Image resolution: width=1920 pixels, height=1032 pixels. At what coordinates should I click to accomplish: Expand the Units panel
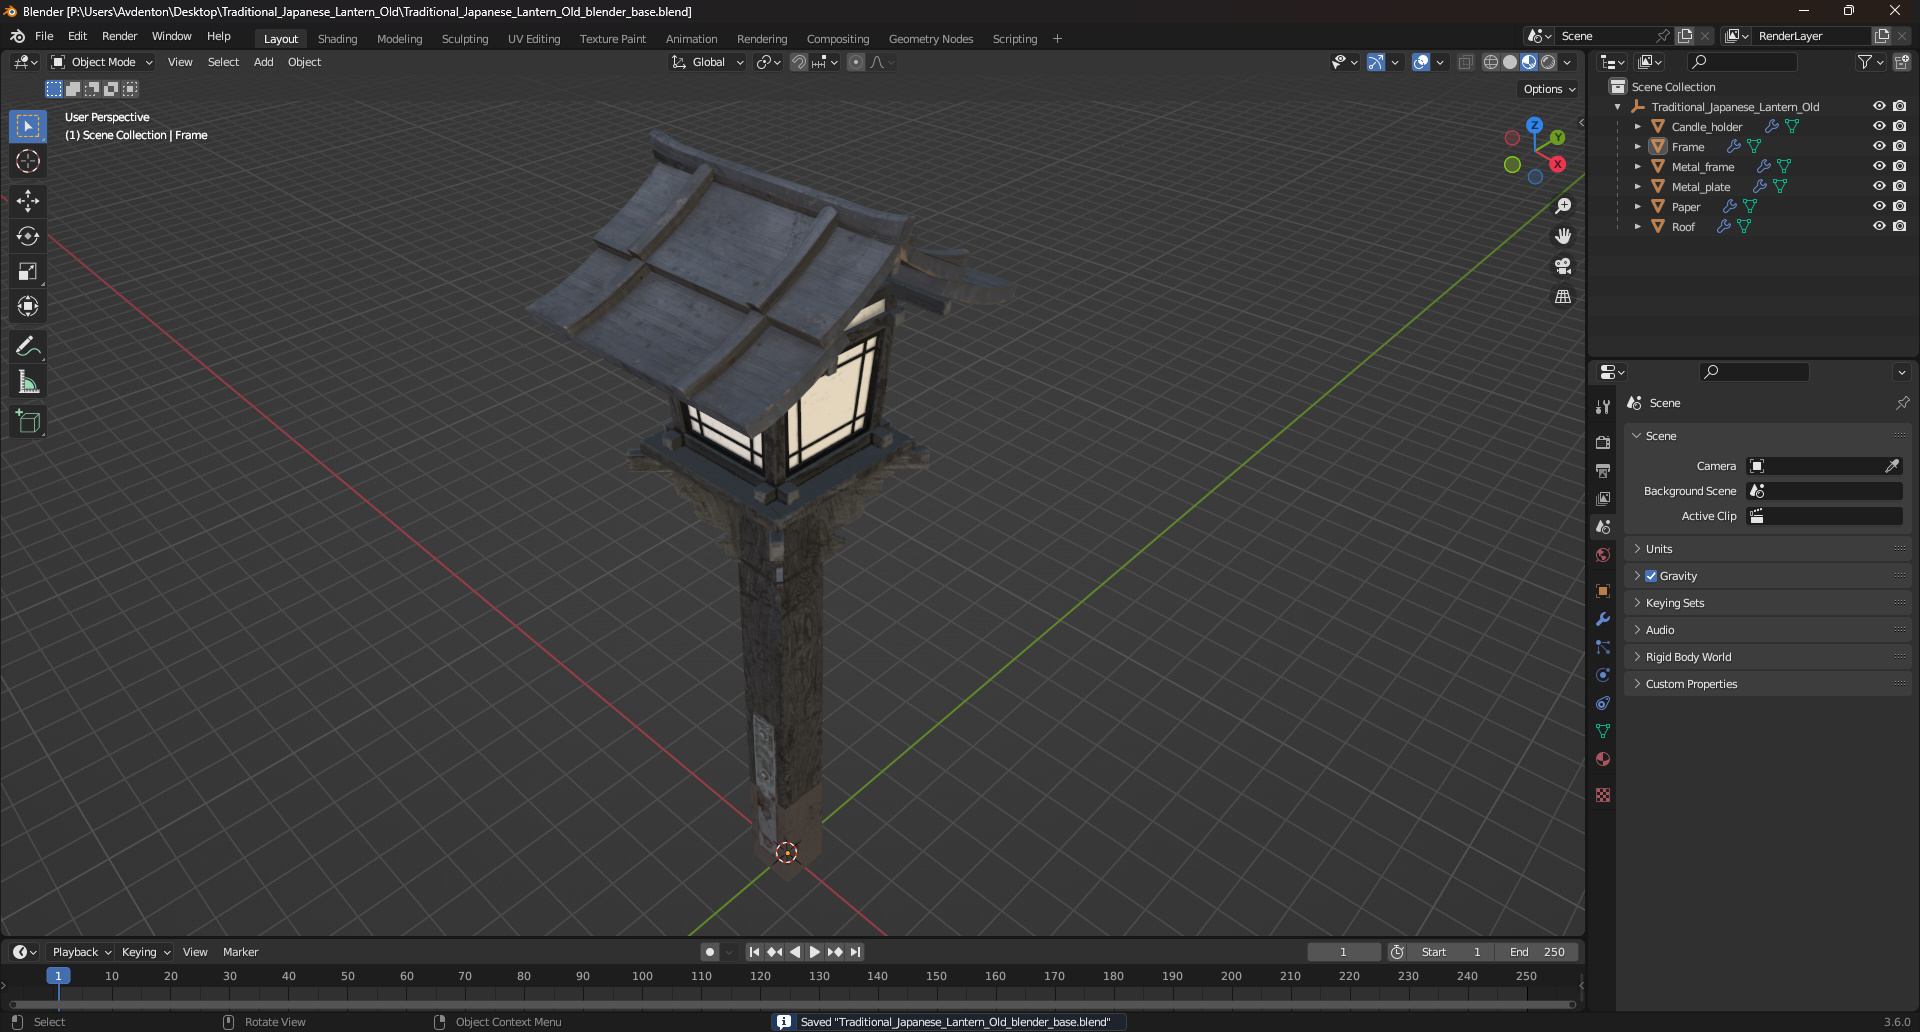click(1659, 549)
